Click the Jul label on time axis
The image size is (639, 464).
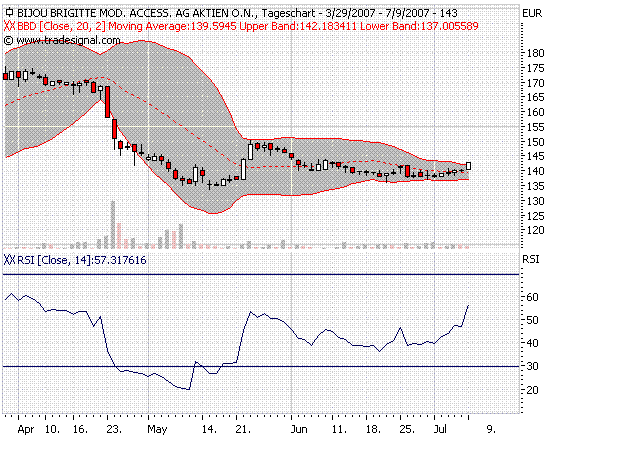440,429
